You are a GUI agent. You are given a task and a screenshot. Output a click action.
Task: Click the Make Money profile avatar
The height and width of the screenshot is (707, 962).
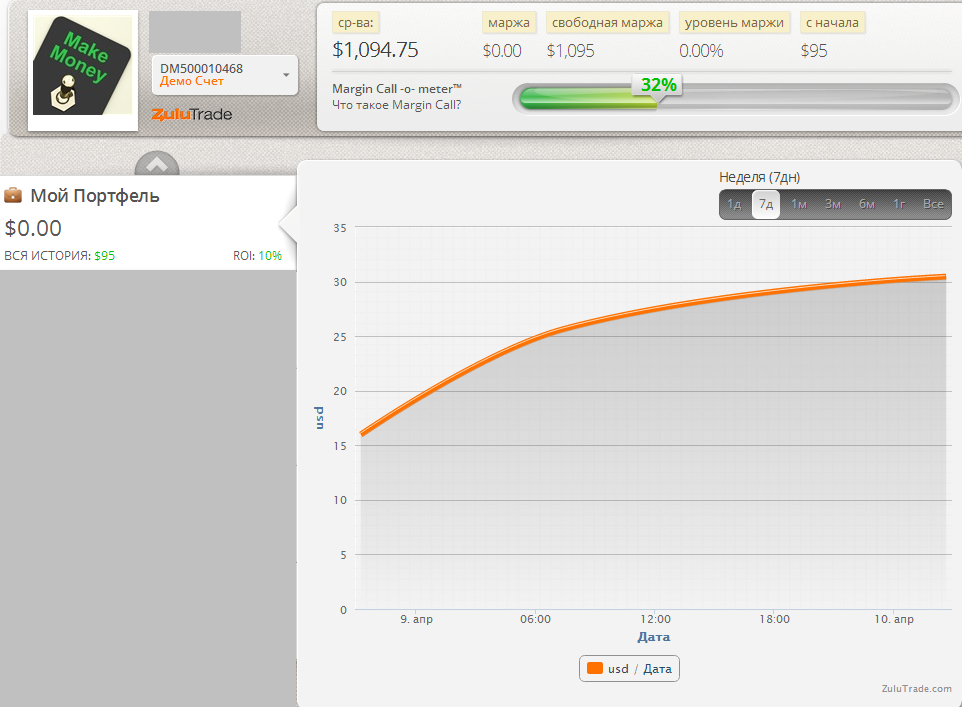(83, 66)
